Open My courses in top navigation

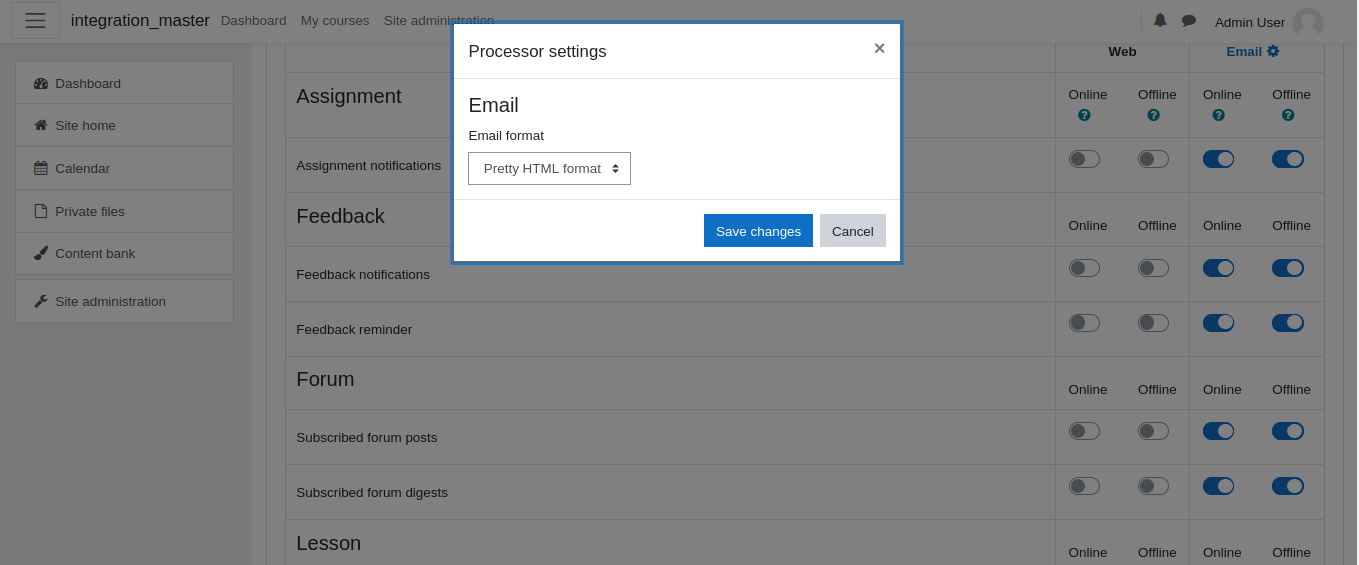pyautogui.click(x=335, y=20)
